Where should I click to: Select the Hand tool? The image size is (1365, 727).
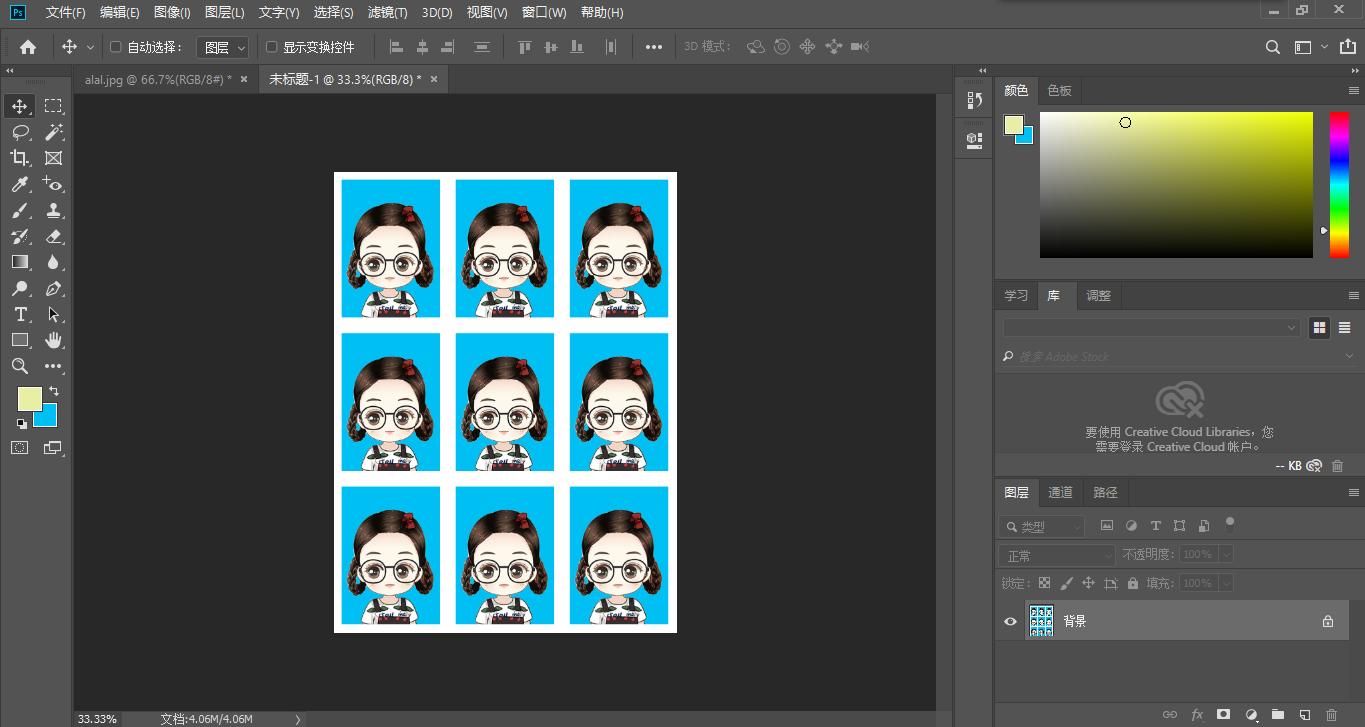click(54, 340)
